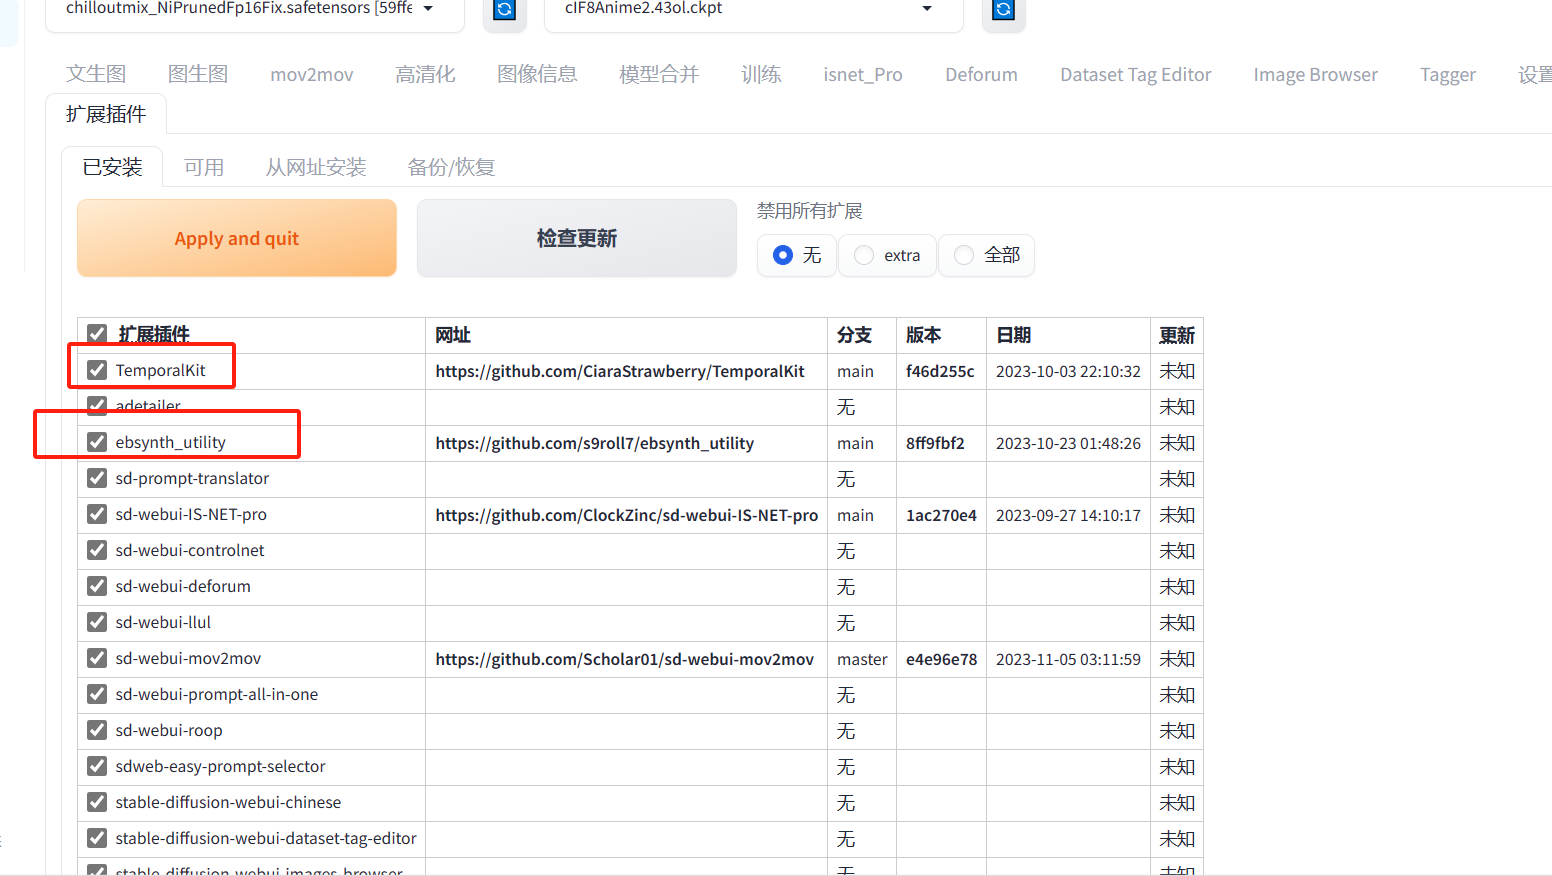This screenshot has height=876, width=1552.
Task: Switch to the 训练 tab
Action: (761, 74)
